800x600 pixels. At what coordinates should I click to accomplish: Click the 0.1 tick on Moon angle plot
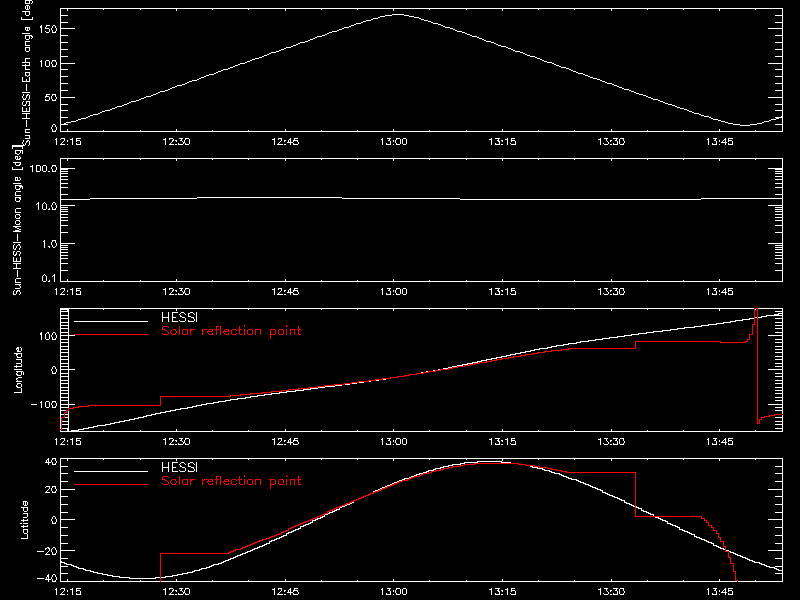click(49, 278)
